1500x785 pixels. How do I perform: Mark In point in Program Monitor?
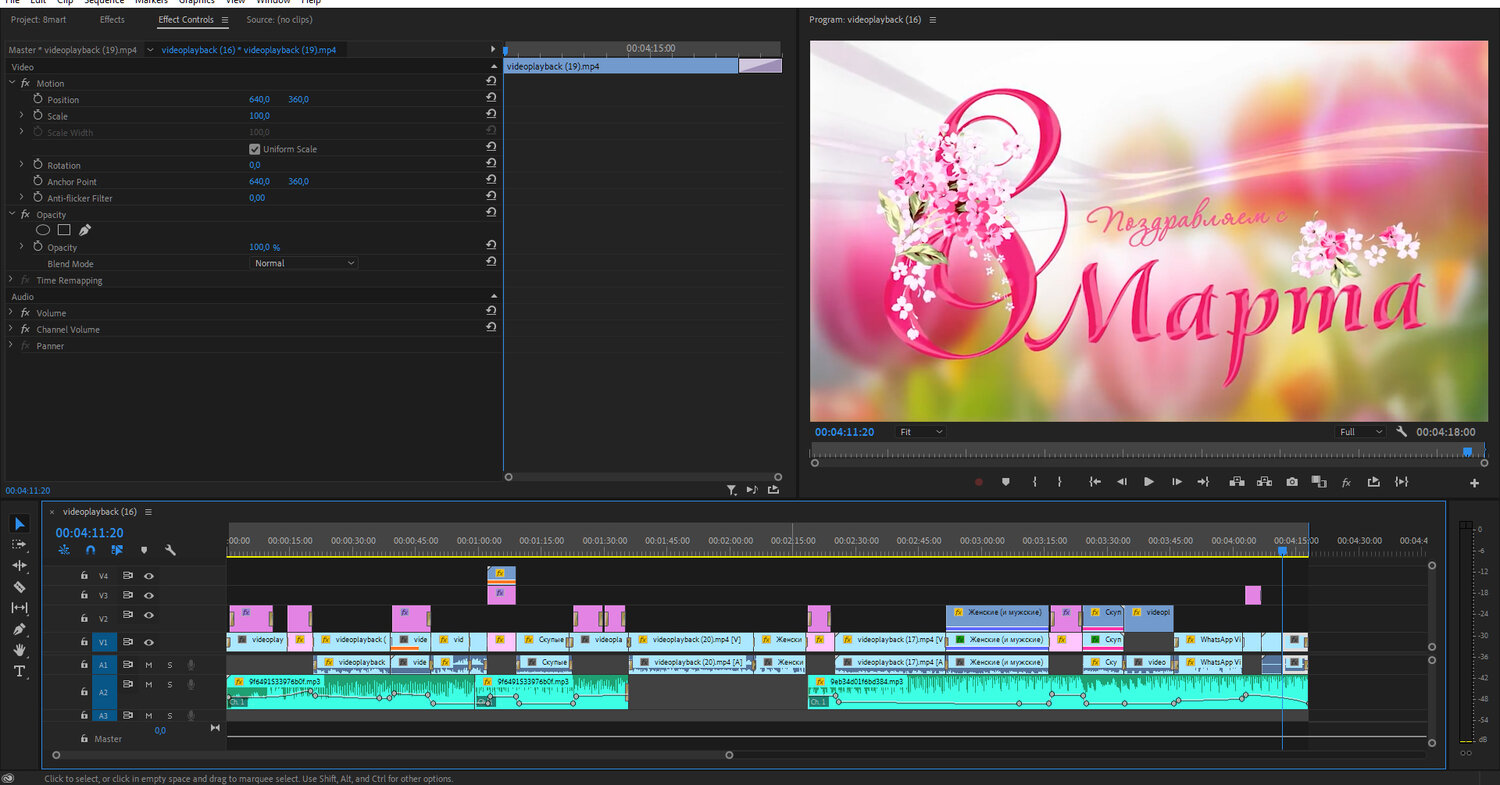(1034, 482)
